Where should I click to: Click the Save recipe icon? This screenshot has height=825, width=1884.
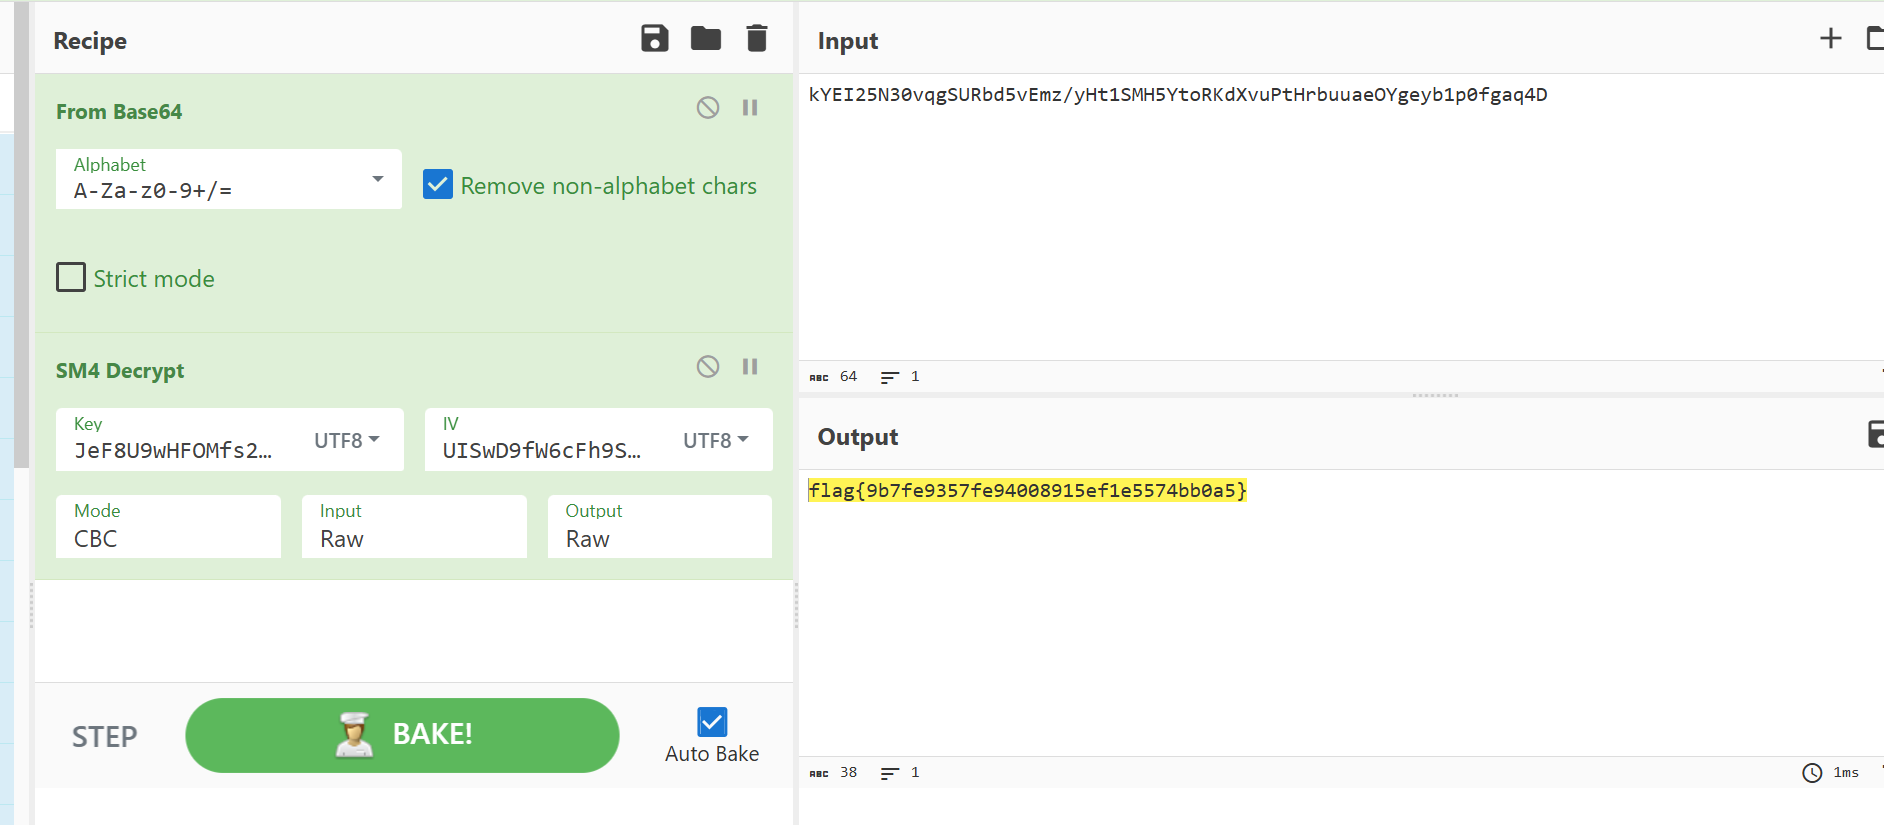pyautogui.click(x=654, y=39)
